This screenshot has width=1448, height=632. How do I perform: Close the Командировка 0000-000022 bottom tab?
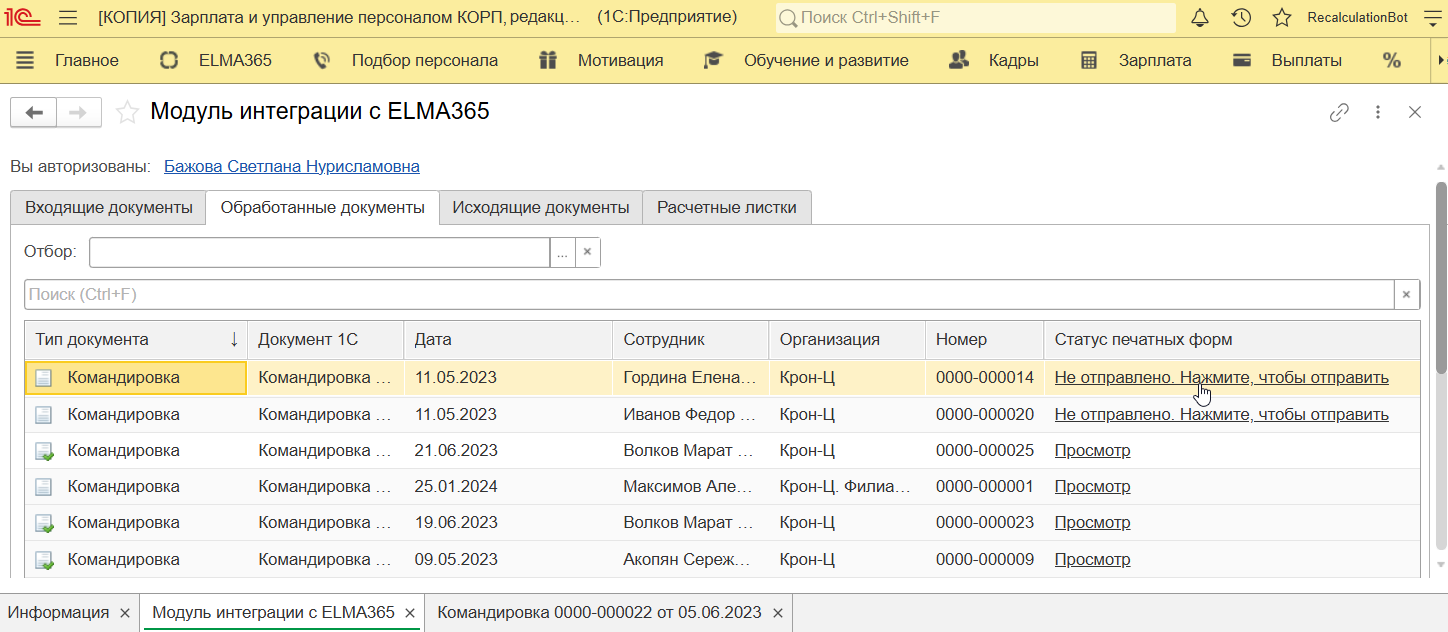pos(777,612)
